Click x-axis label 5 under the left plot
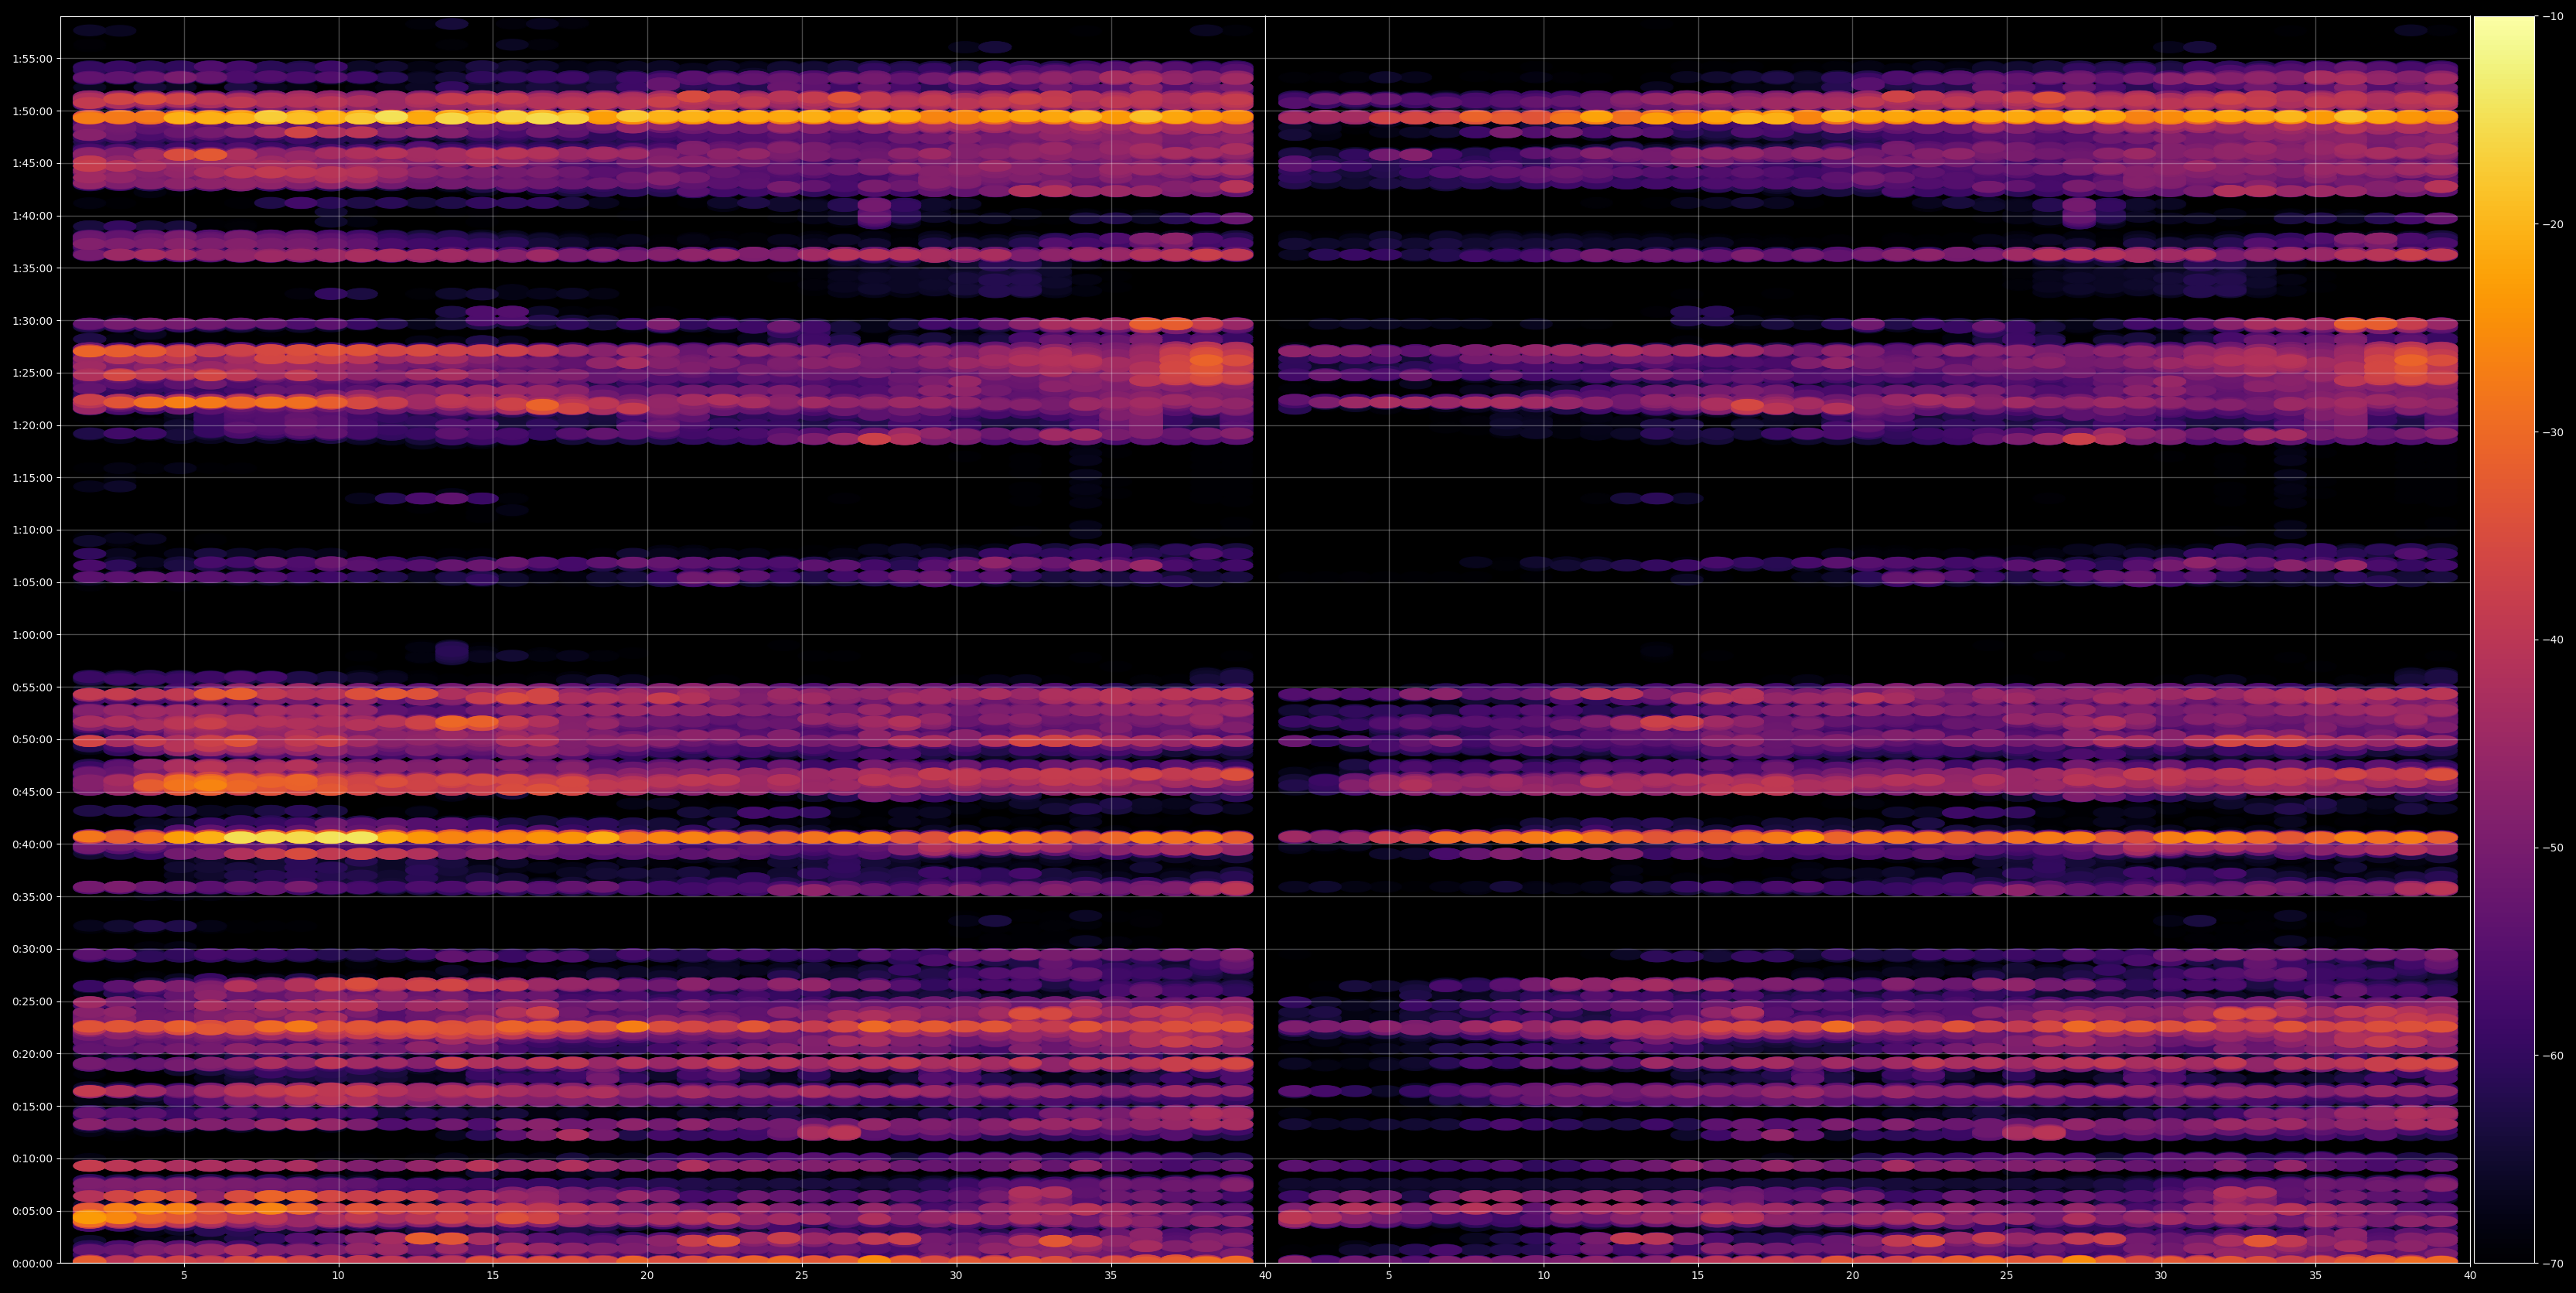The width and height of the screenshot is (2576, 1293). (184, 1276)
